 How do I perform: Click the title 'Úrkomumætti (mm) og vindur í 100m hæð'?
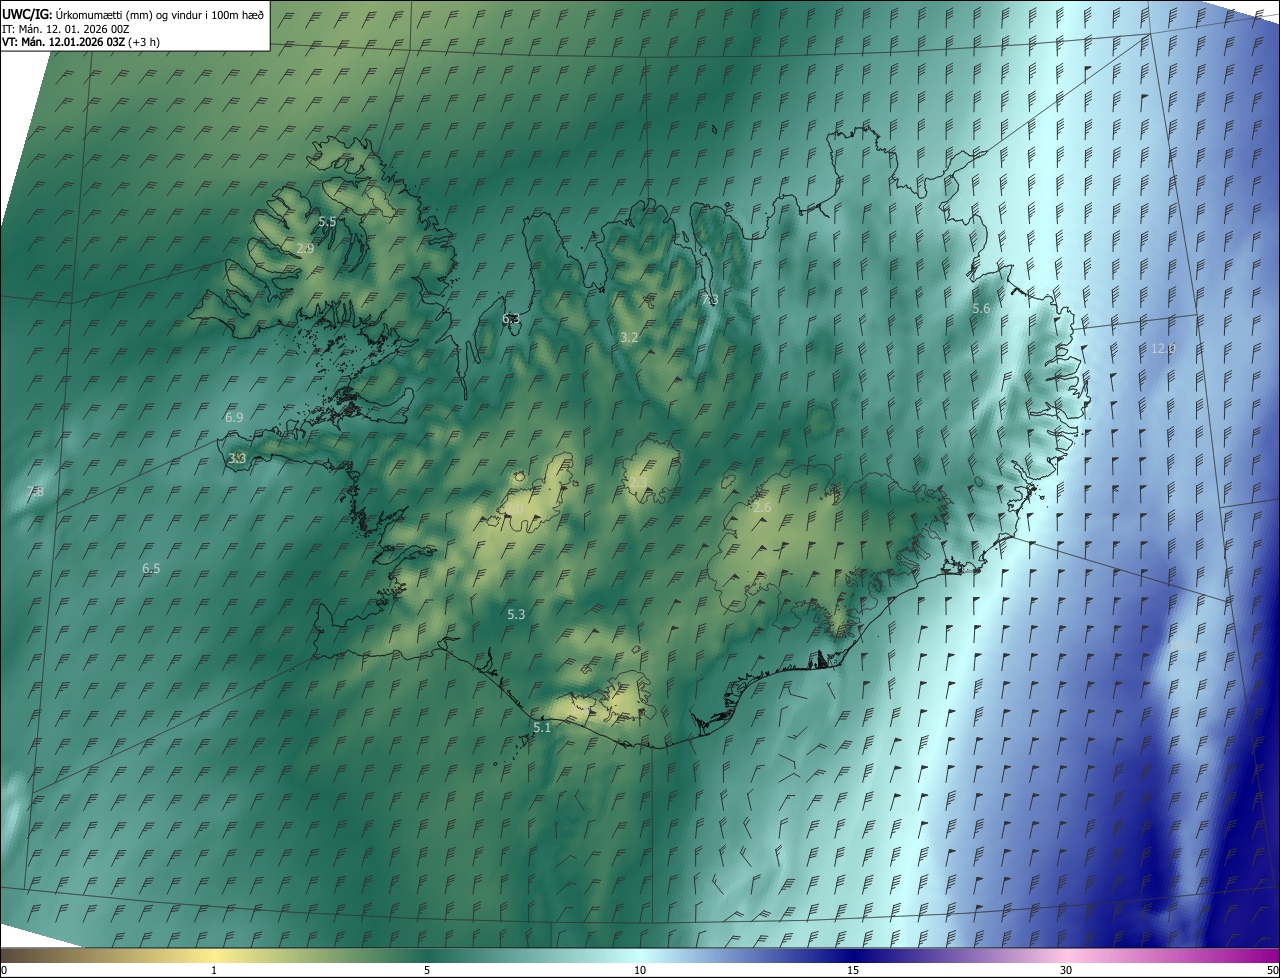tap(160, 14)
